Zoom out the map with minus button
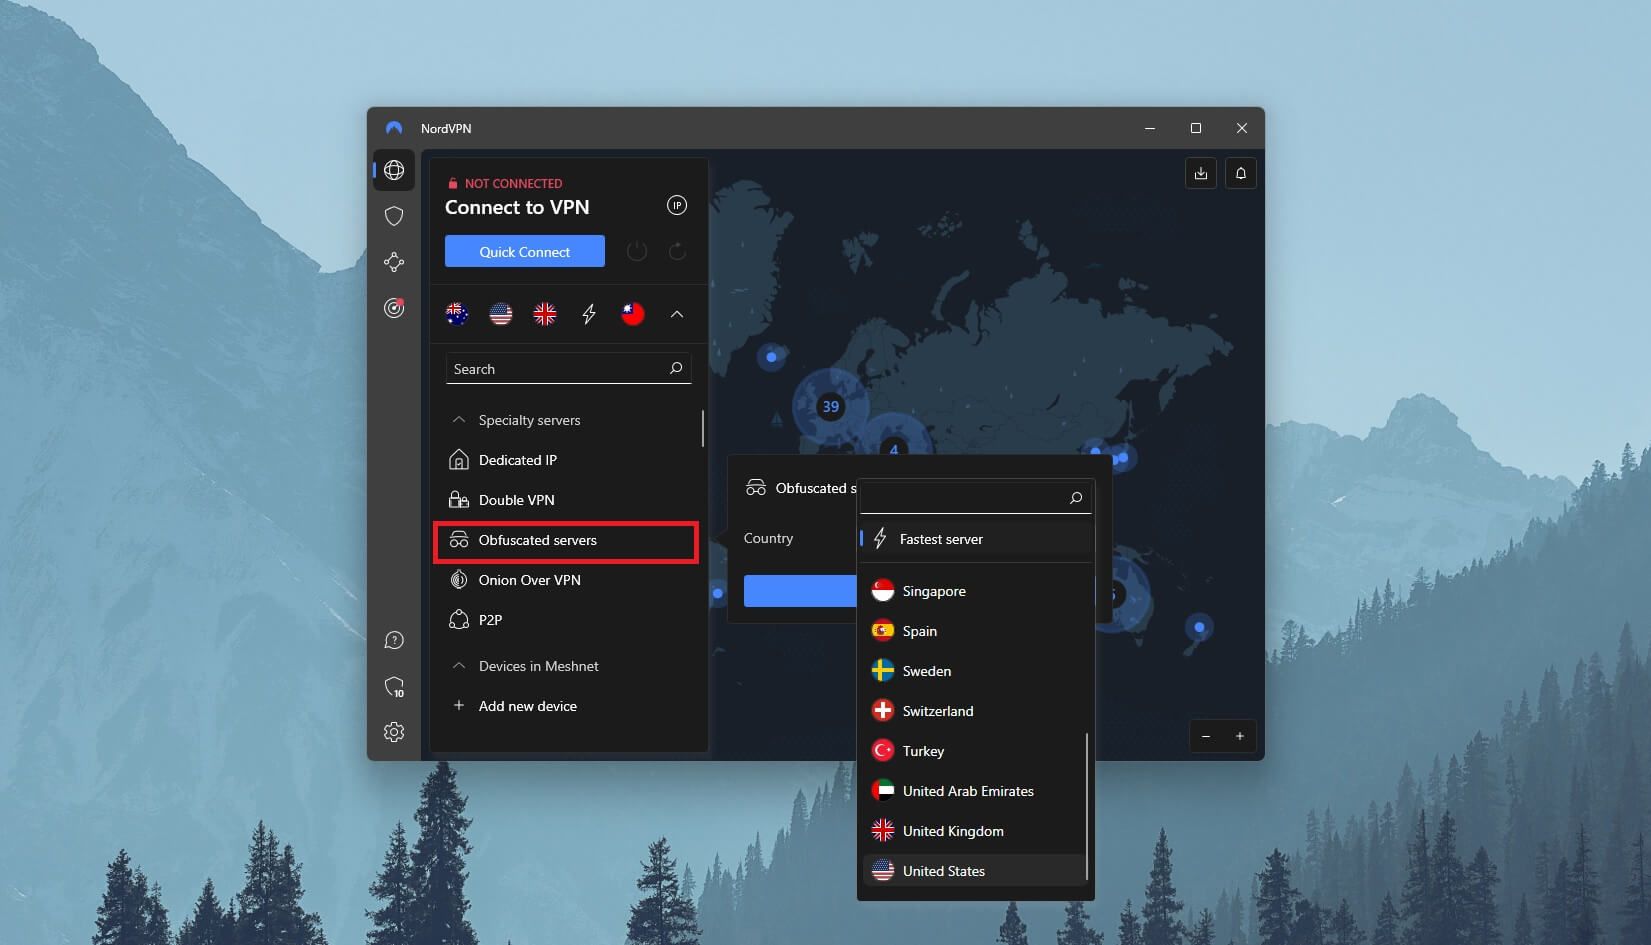 [x=1206, y=736]
